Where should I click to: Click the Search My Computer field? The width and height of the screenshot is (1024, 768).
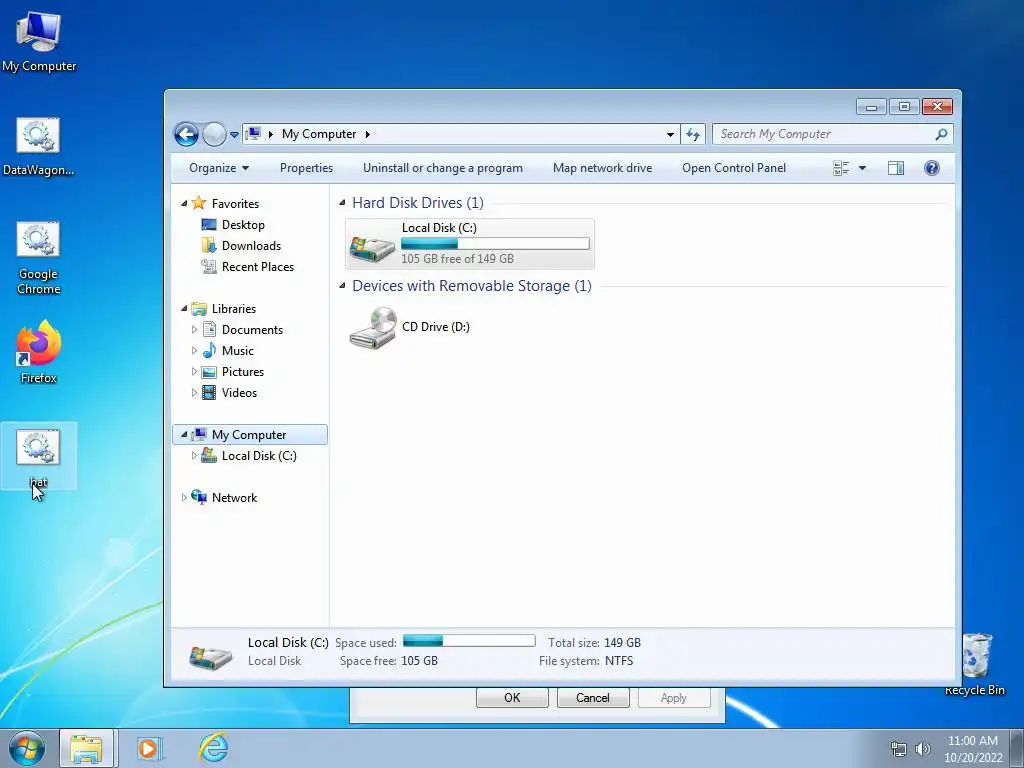point(832,134)
